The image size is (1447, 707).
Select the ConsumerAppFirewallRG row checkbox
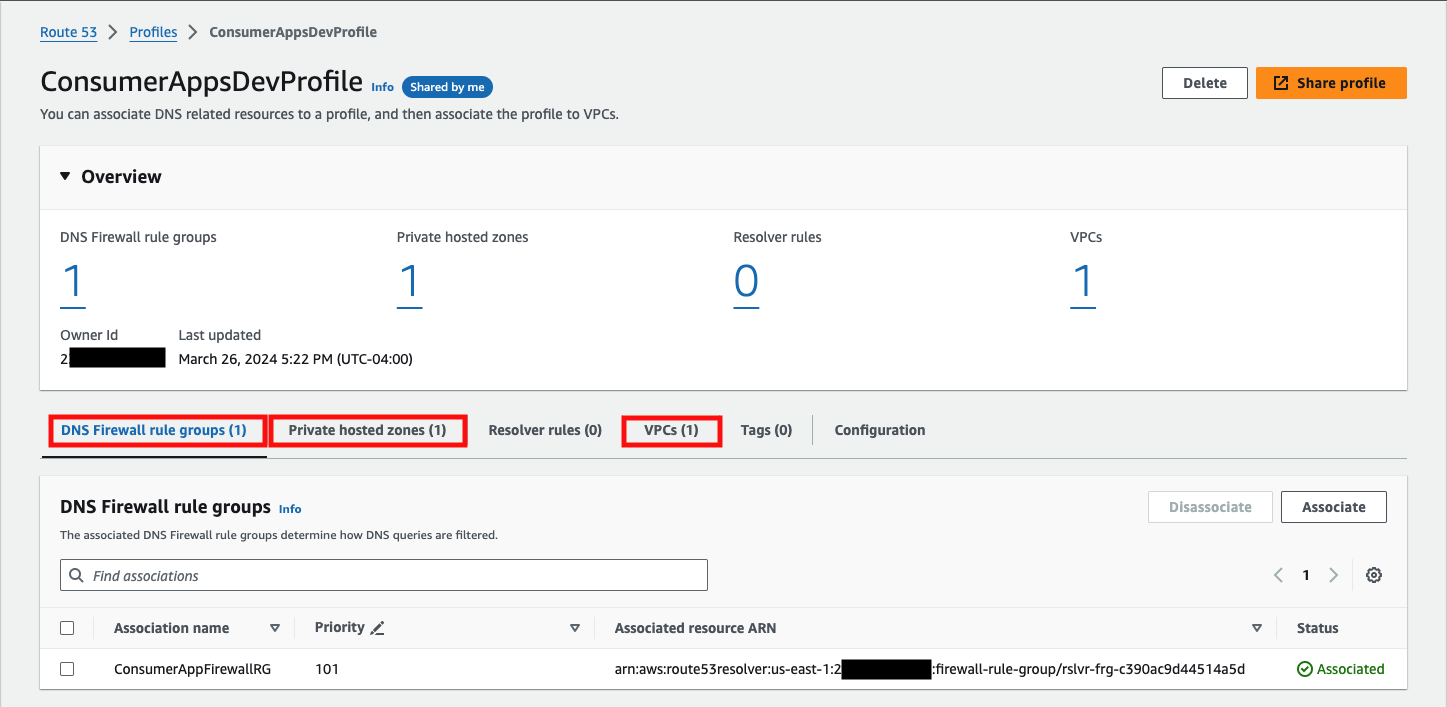(67, 669)
